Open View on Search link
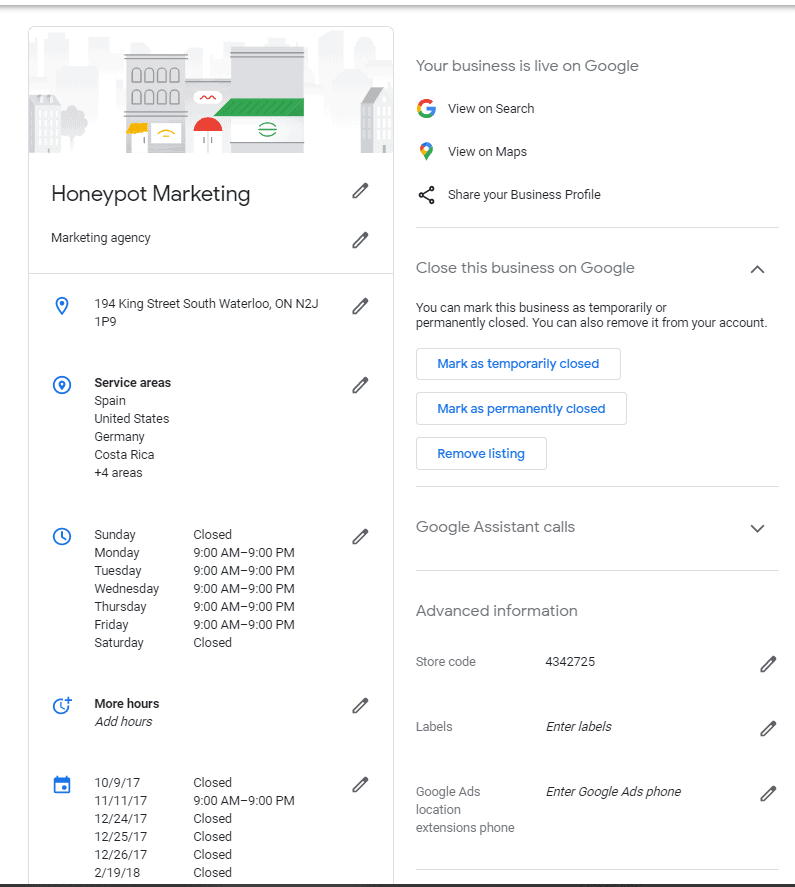The width and height of the screenshot is (795, 887). pyautogui.click(x=491, y=109)
